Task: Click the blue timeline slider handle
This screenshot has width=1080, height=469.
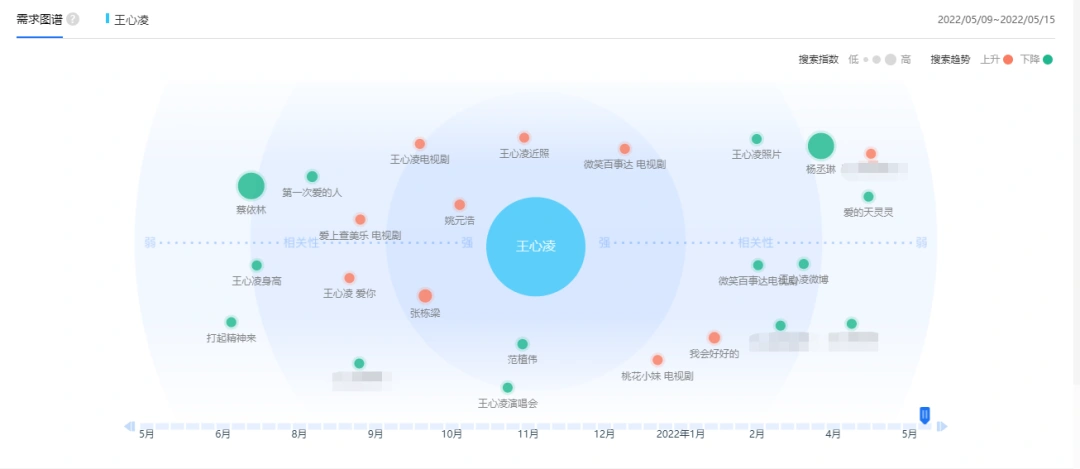Action: (925, 415)
